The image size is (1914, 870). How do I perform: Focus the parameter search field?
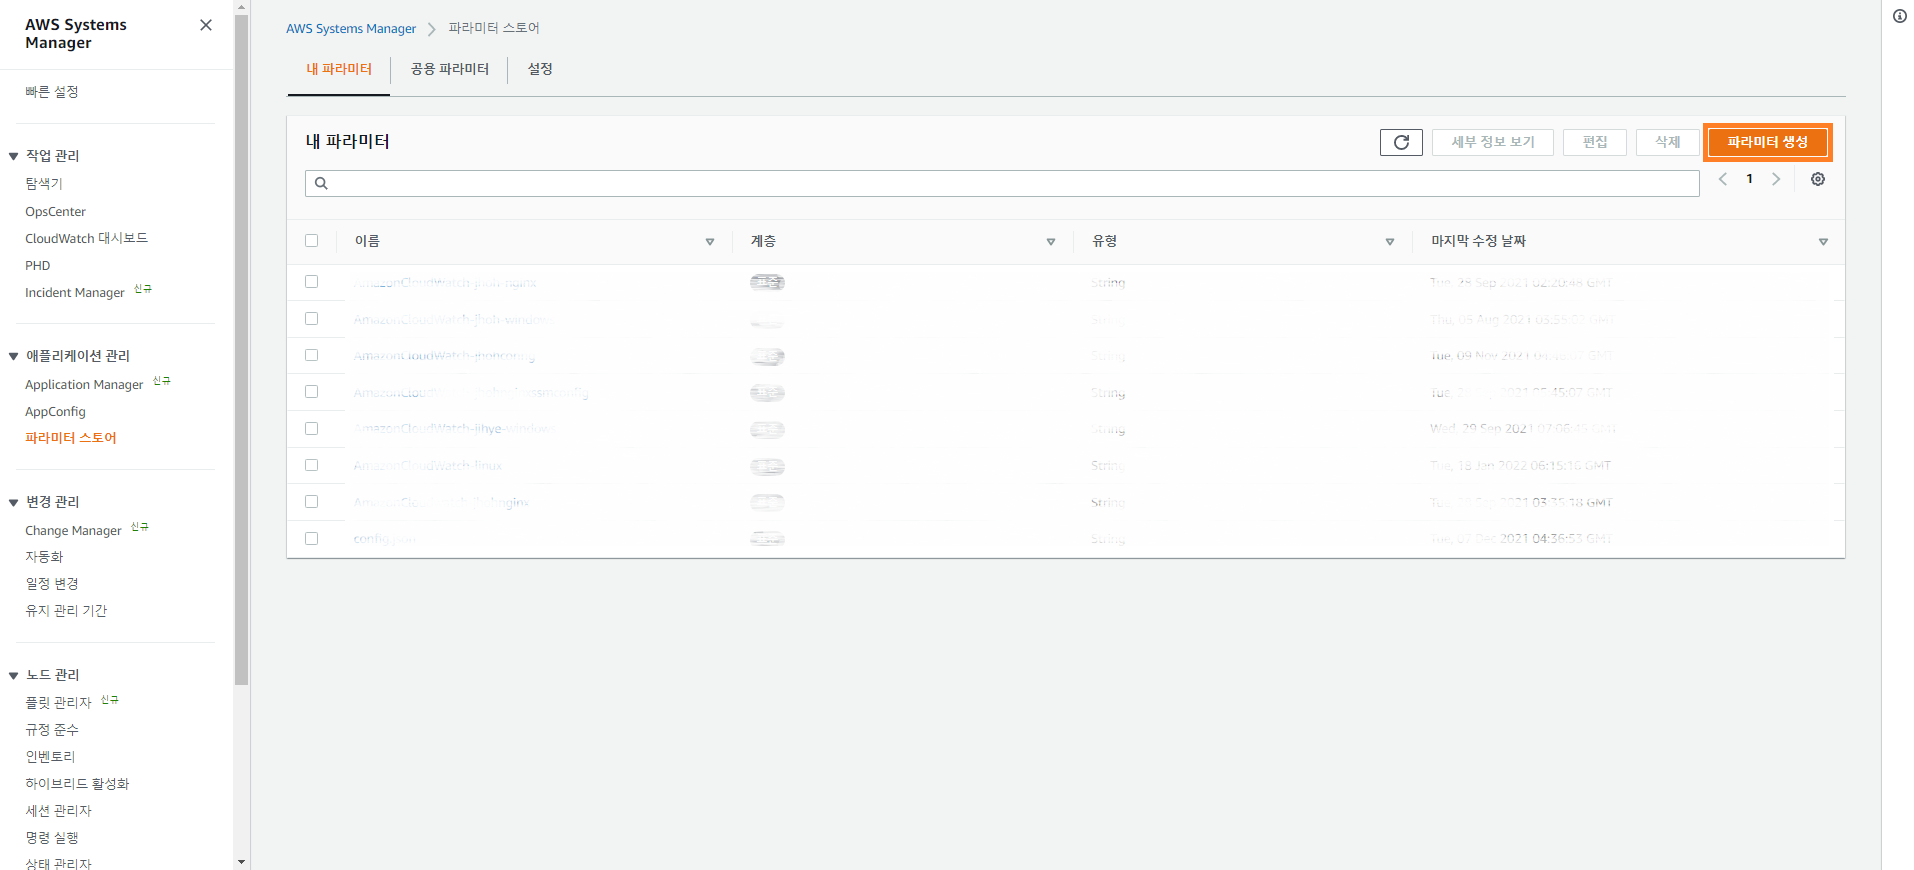tap(1002, 183)
